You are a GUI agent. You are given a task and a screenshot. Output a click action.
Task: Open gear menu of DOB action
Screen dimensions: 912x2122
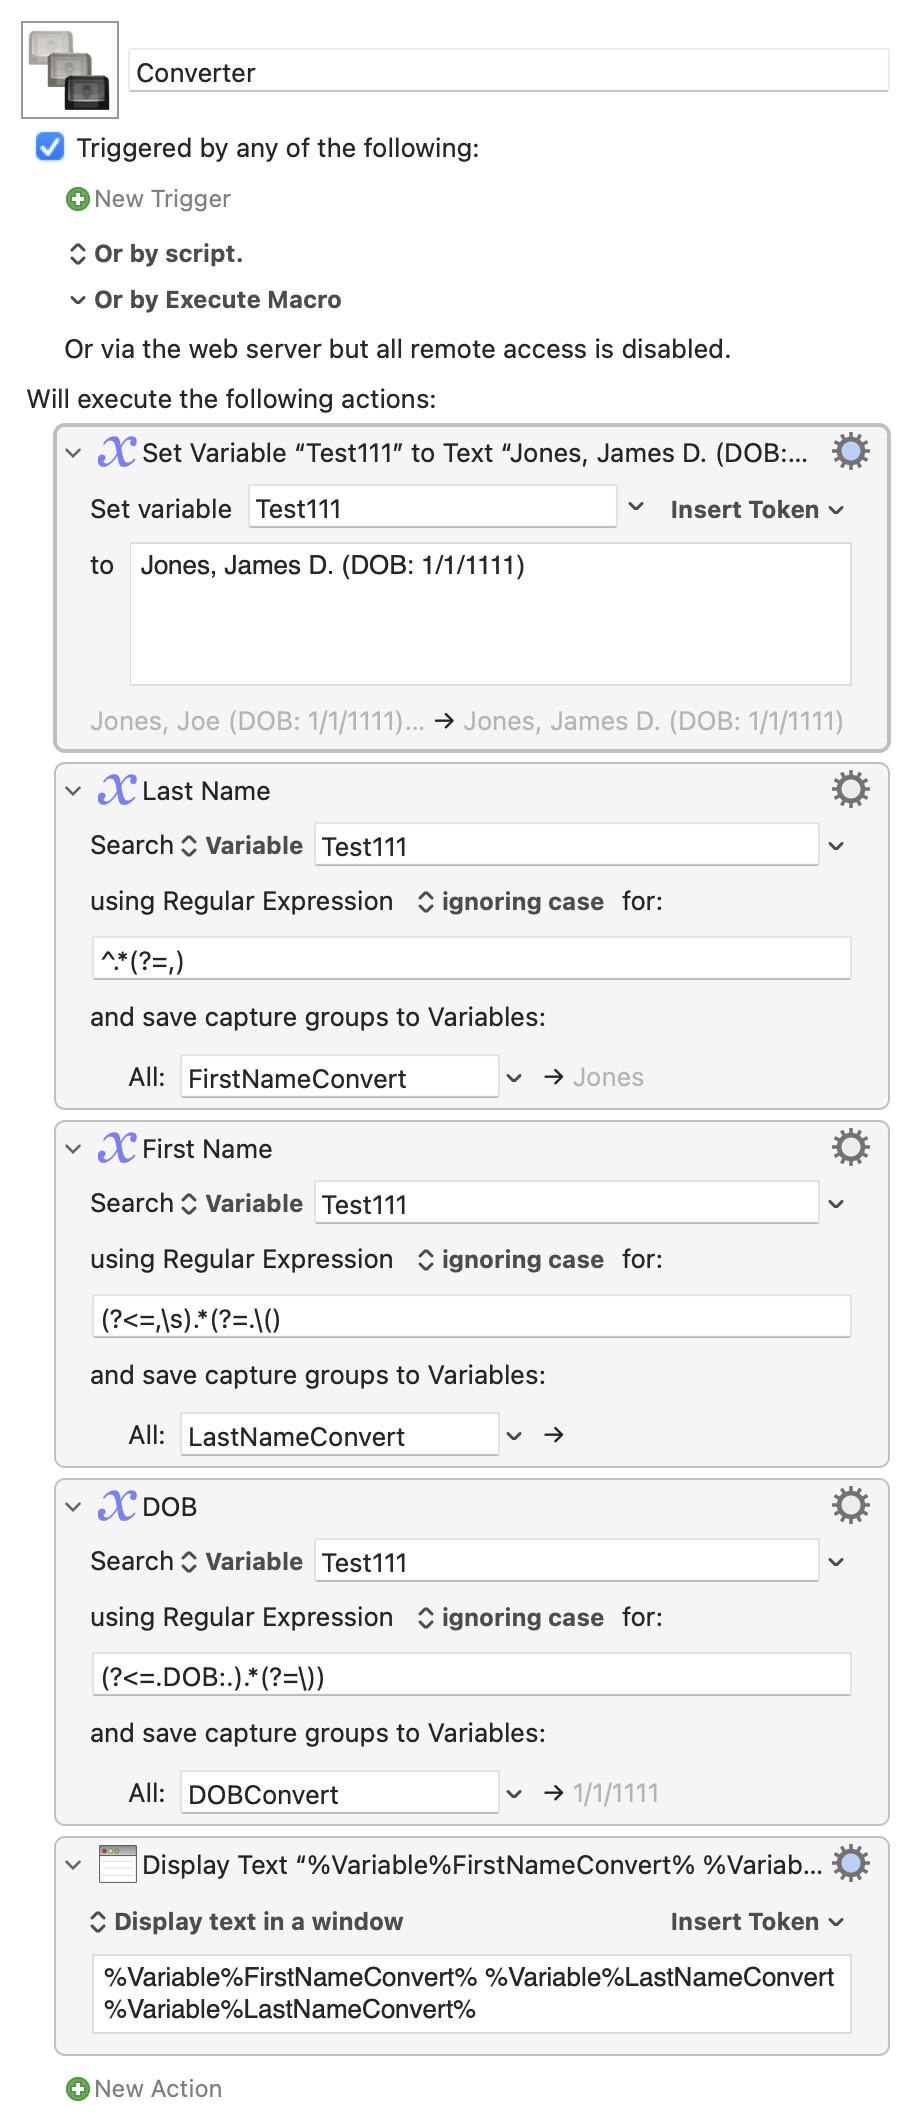pyautogui.click(x=850, y=1506)
